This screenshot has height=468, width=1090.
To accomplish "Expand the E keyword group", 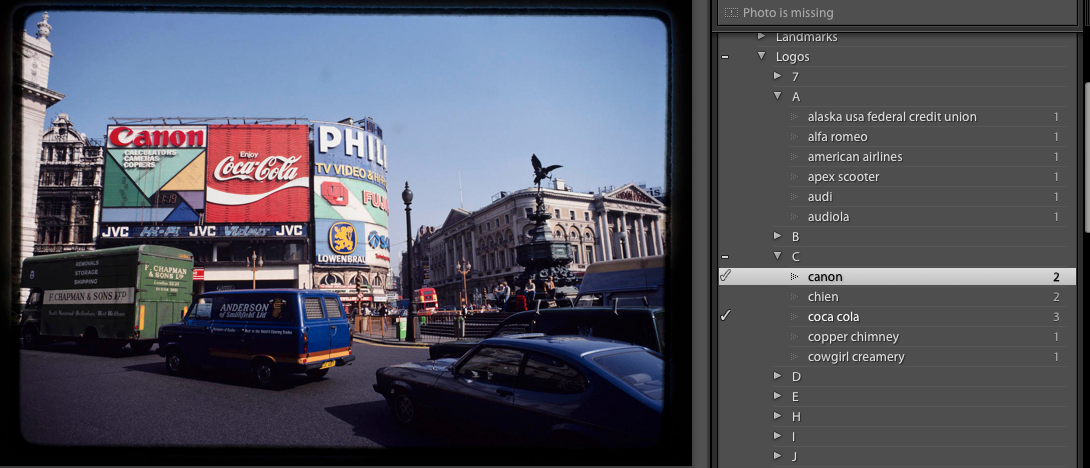I will click(x=778, y=396).
